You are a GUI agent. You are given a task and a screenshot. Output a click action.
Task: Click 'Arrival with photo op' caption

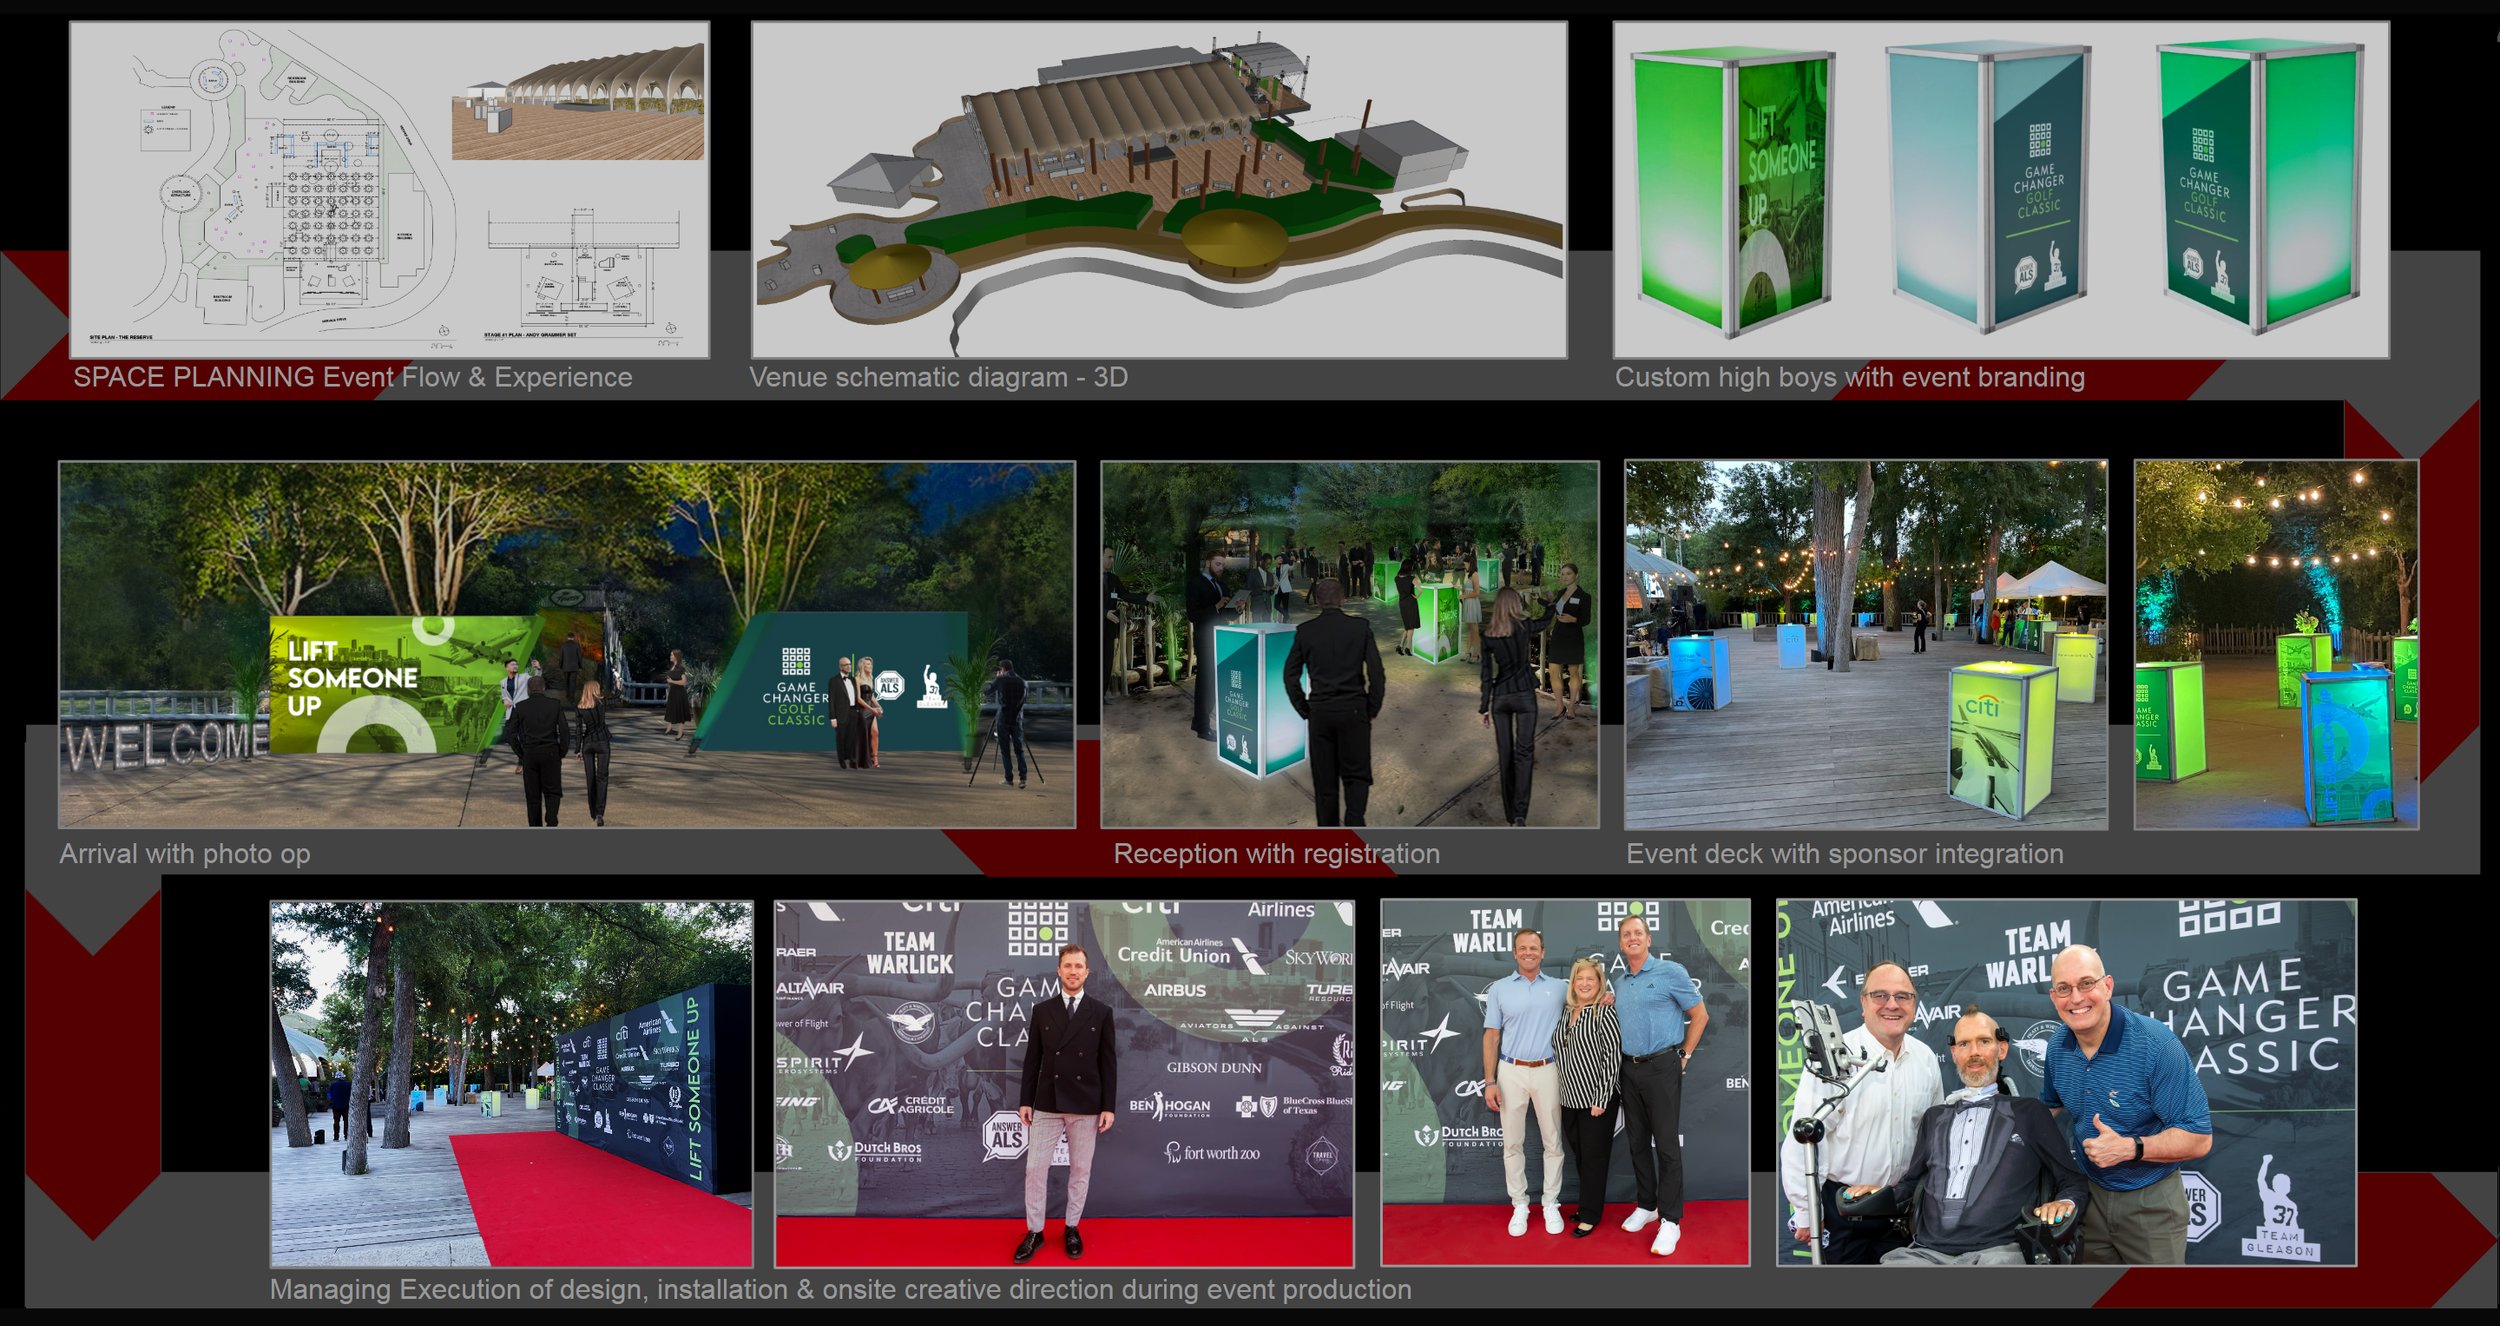(x=185, y=854)
